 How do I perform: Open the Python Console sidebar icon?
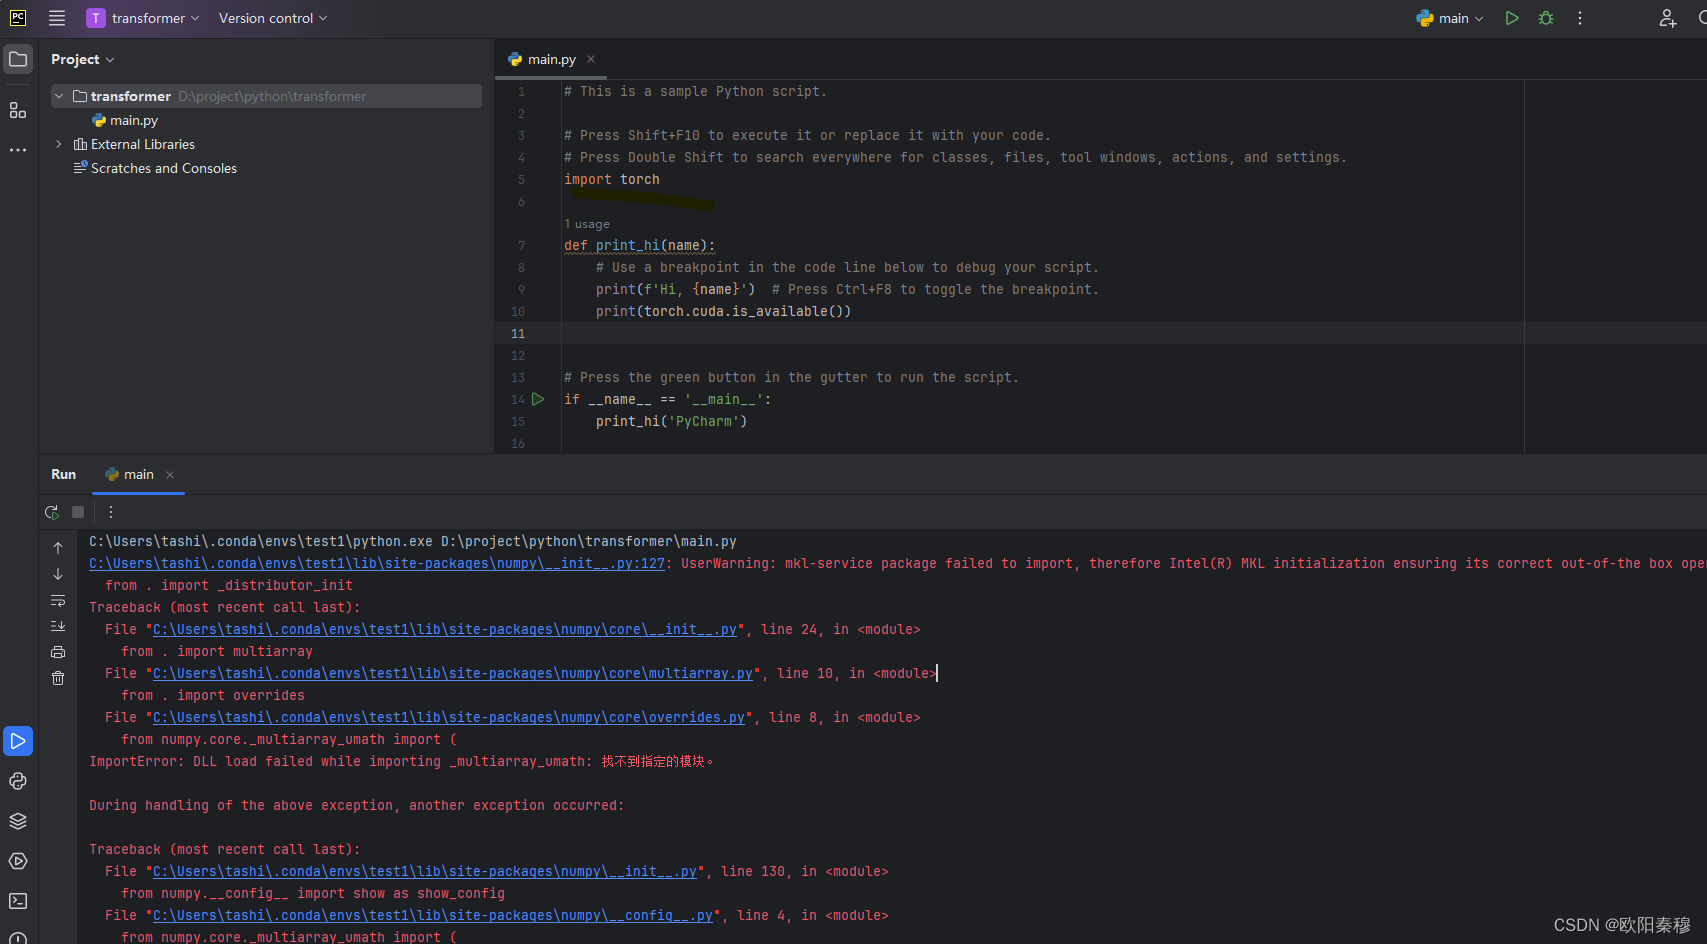point(18,781)
